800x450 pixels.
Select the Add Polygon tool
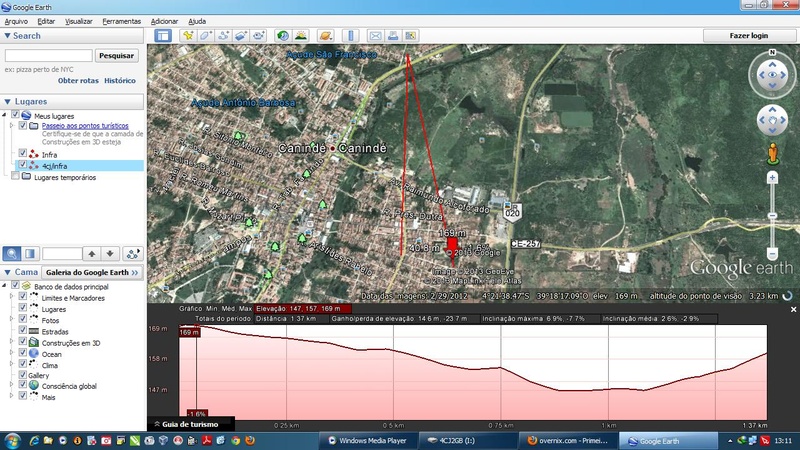(x=205, y=36)
